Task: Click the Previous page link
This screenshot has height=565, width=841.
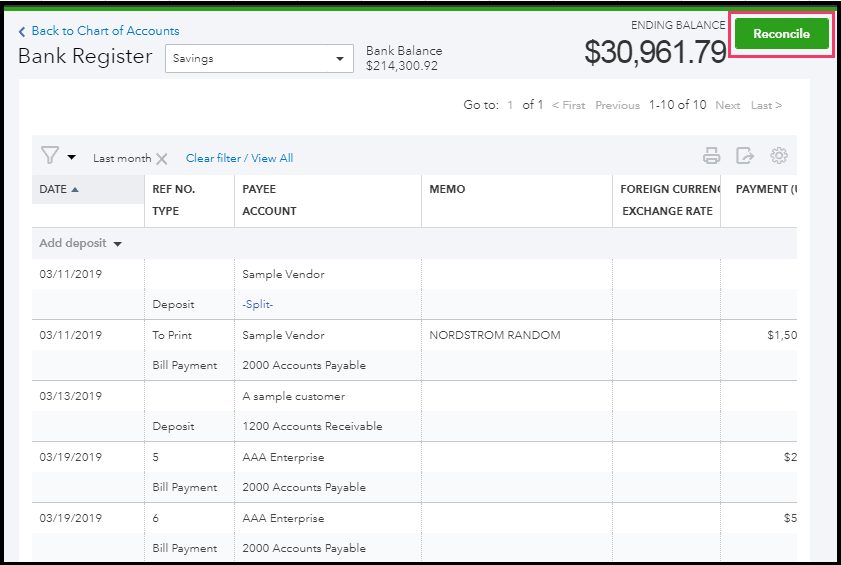Action: click(617, 105)
